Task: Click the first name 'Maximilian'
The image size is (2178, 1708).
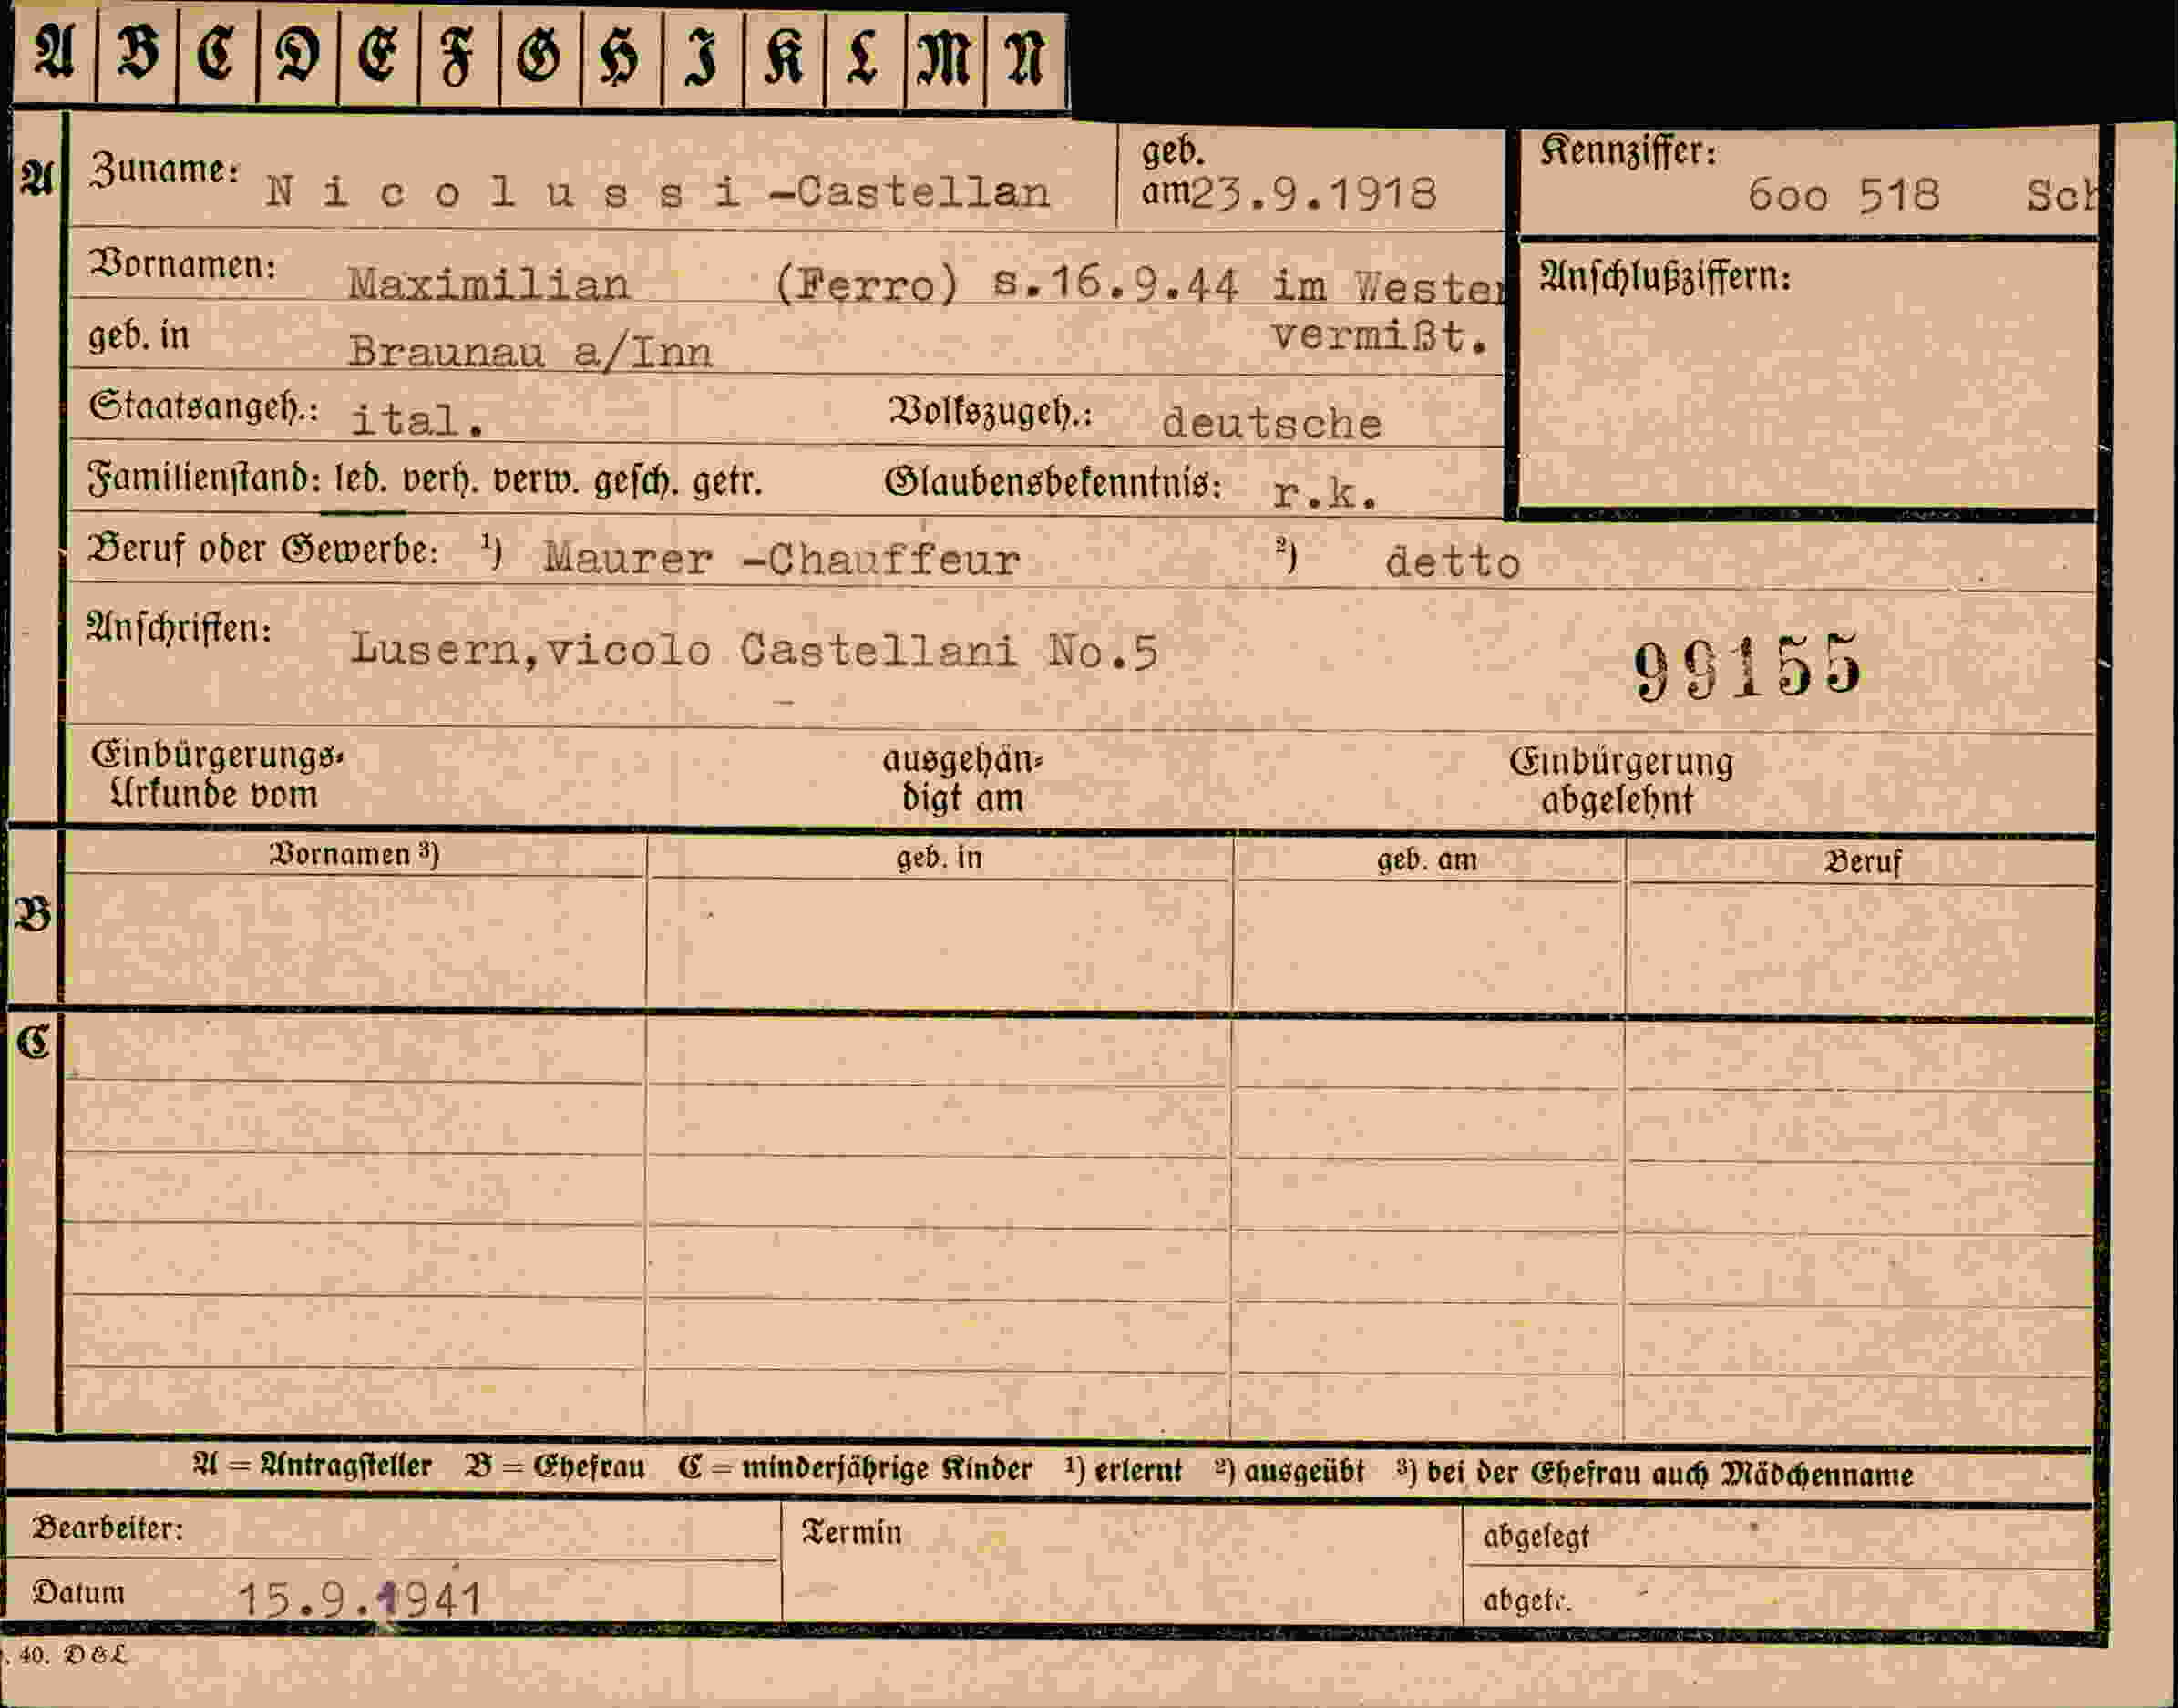Action: [489, 285]
